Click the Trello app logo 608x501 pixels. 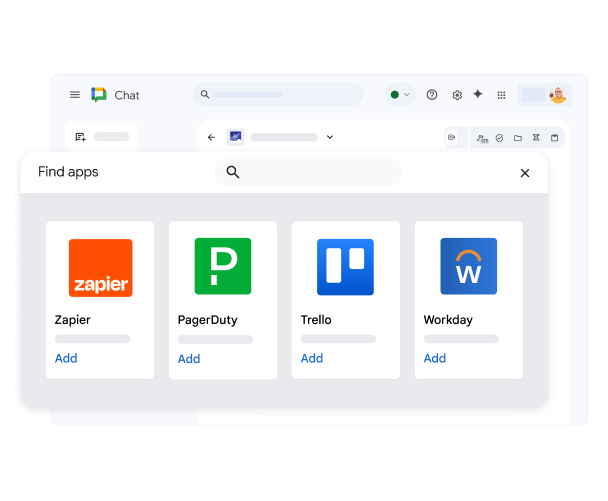point(345,267)
